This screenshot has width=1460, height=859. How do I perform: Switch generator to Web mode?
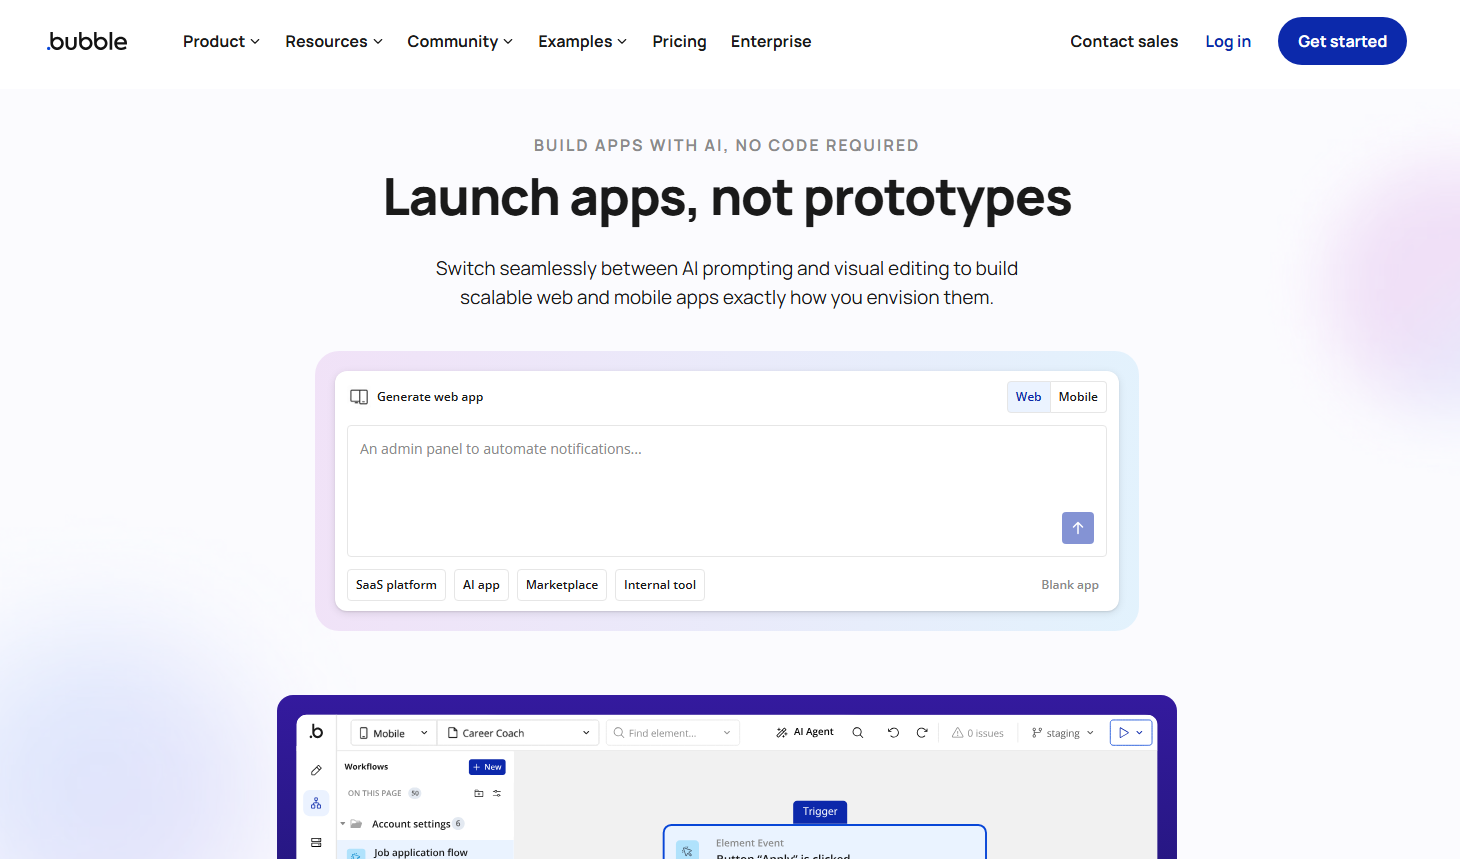1028,397
